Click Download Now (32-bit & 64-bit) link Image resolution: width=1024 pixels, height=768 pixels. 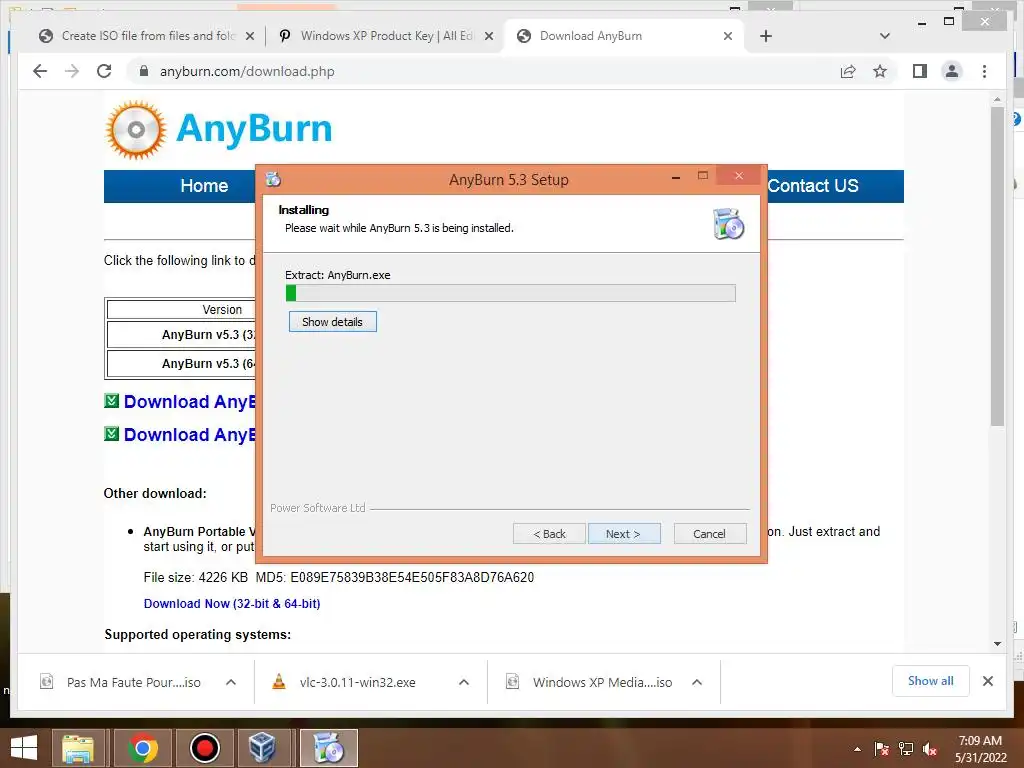click(x=232, y=603)
